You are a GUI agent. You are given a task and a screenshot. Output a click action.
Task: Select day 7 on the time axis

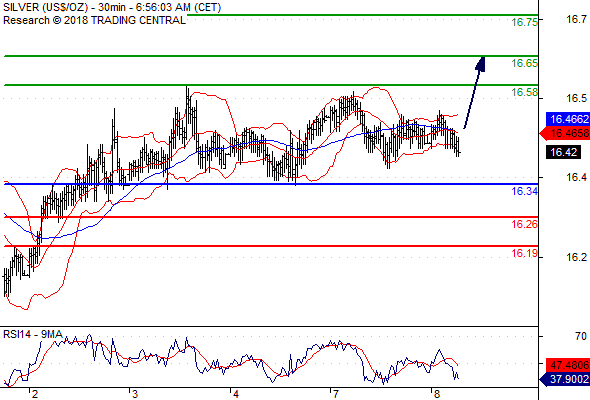click(336, 394)
